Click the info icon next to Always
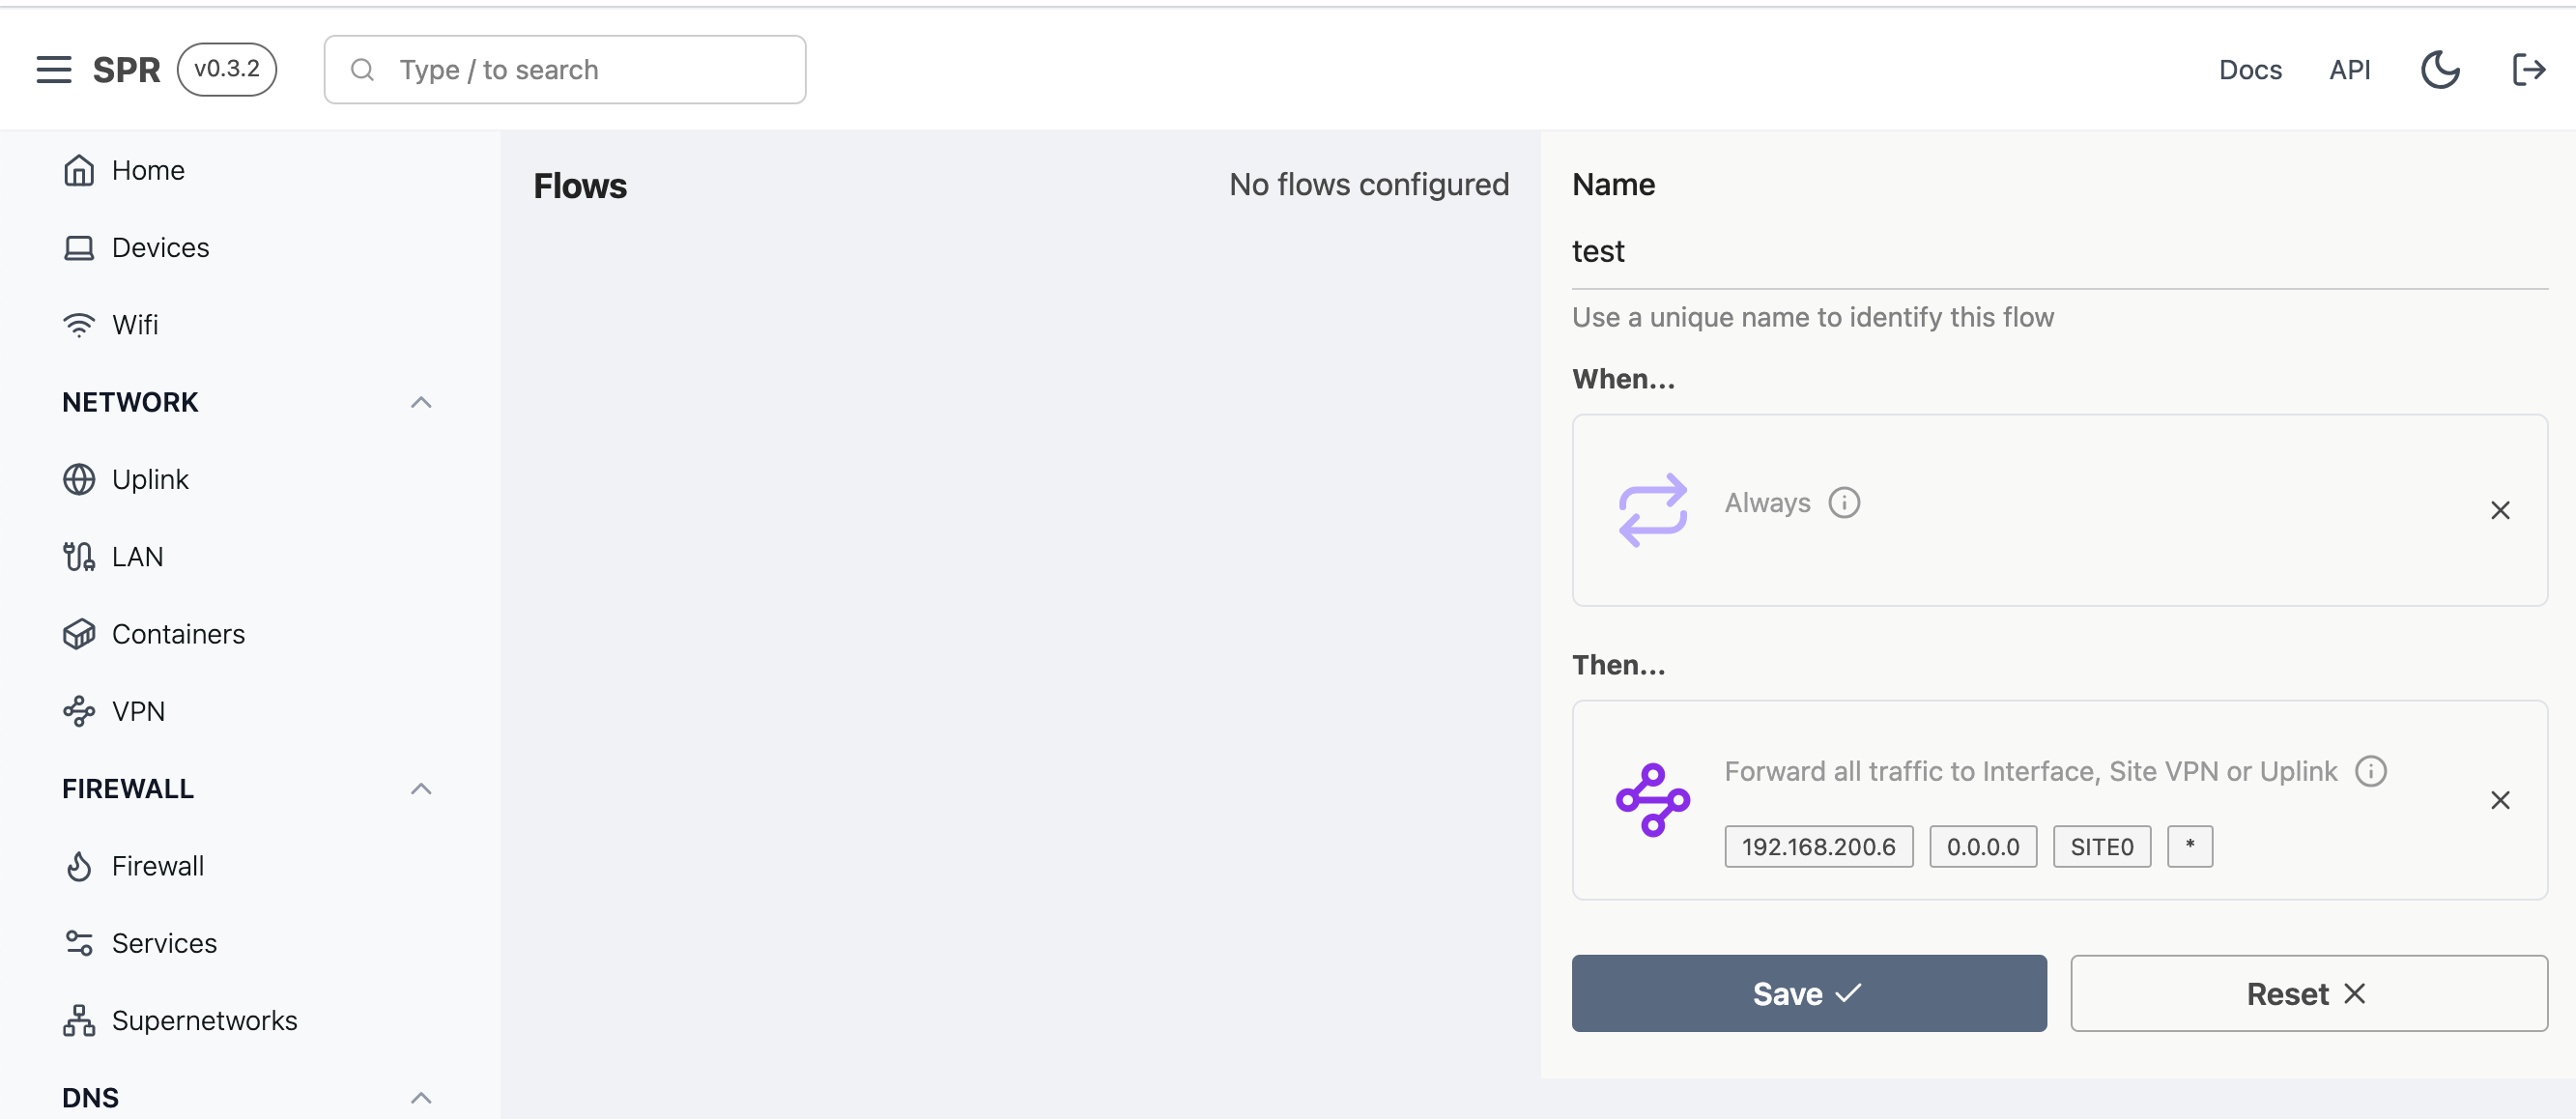 (1844, 503)
